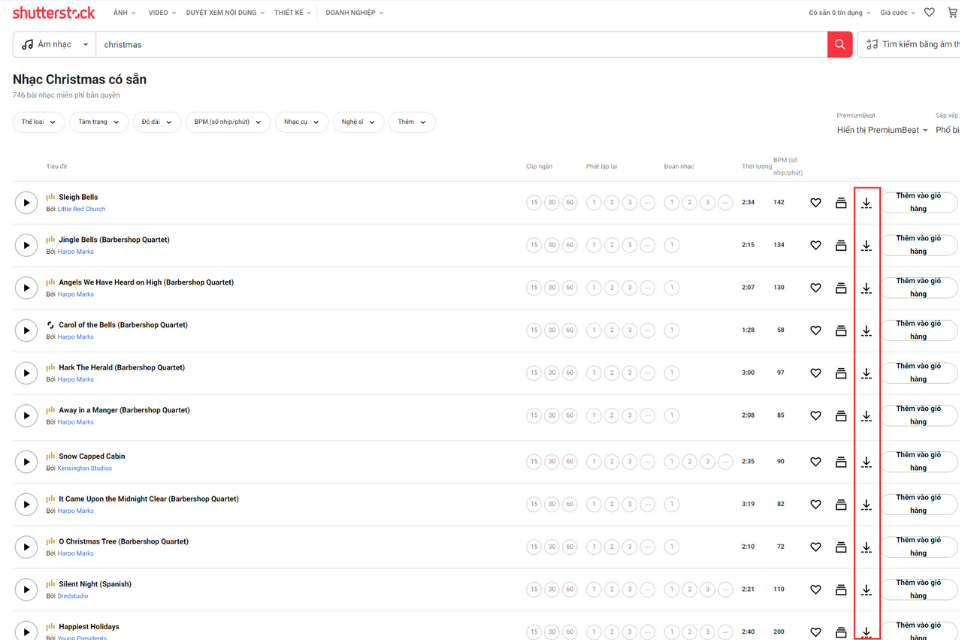Screen dimensions: 960x640
Task: Select 30-second clip for Jingle Bells
Action: click(552, 246)
